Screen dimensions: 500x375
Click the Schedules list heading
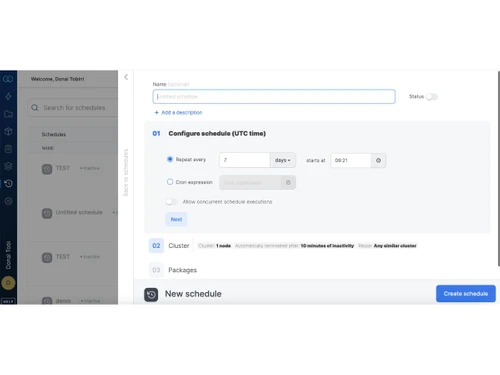(54, 134)
